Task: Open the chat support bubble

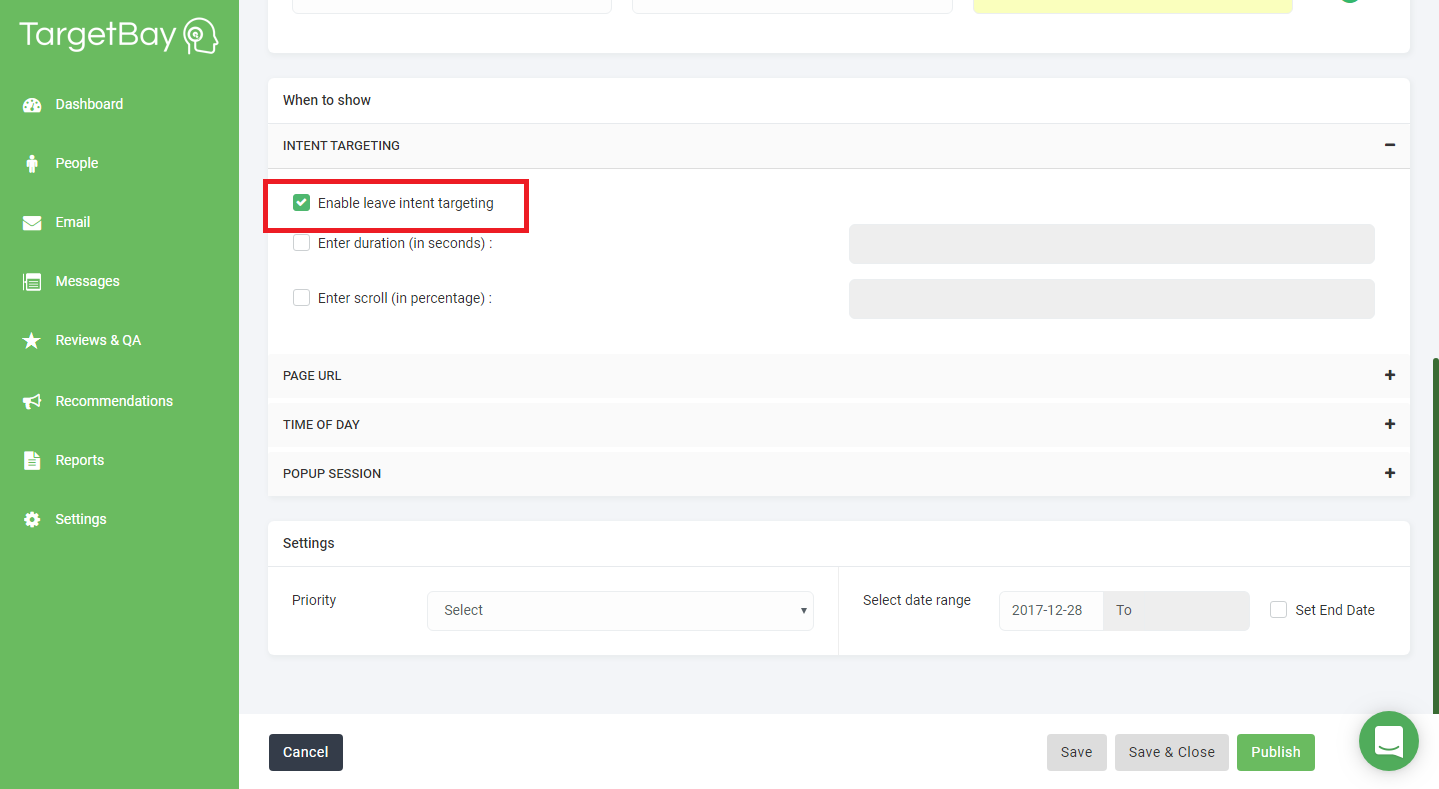Action: click(x=1389, y=741)
